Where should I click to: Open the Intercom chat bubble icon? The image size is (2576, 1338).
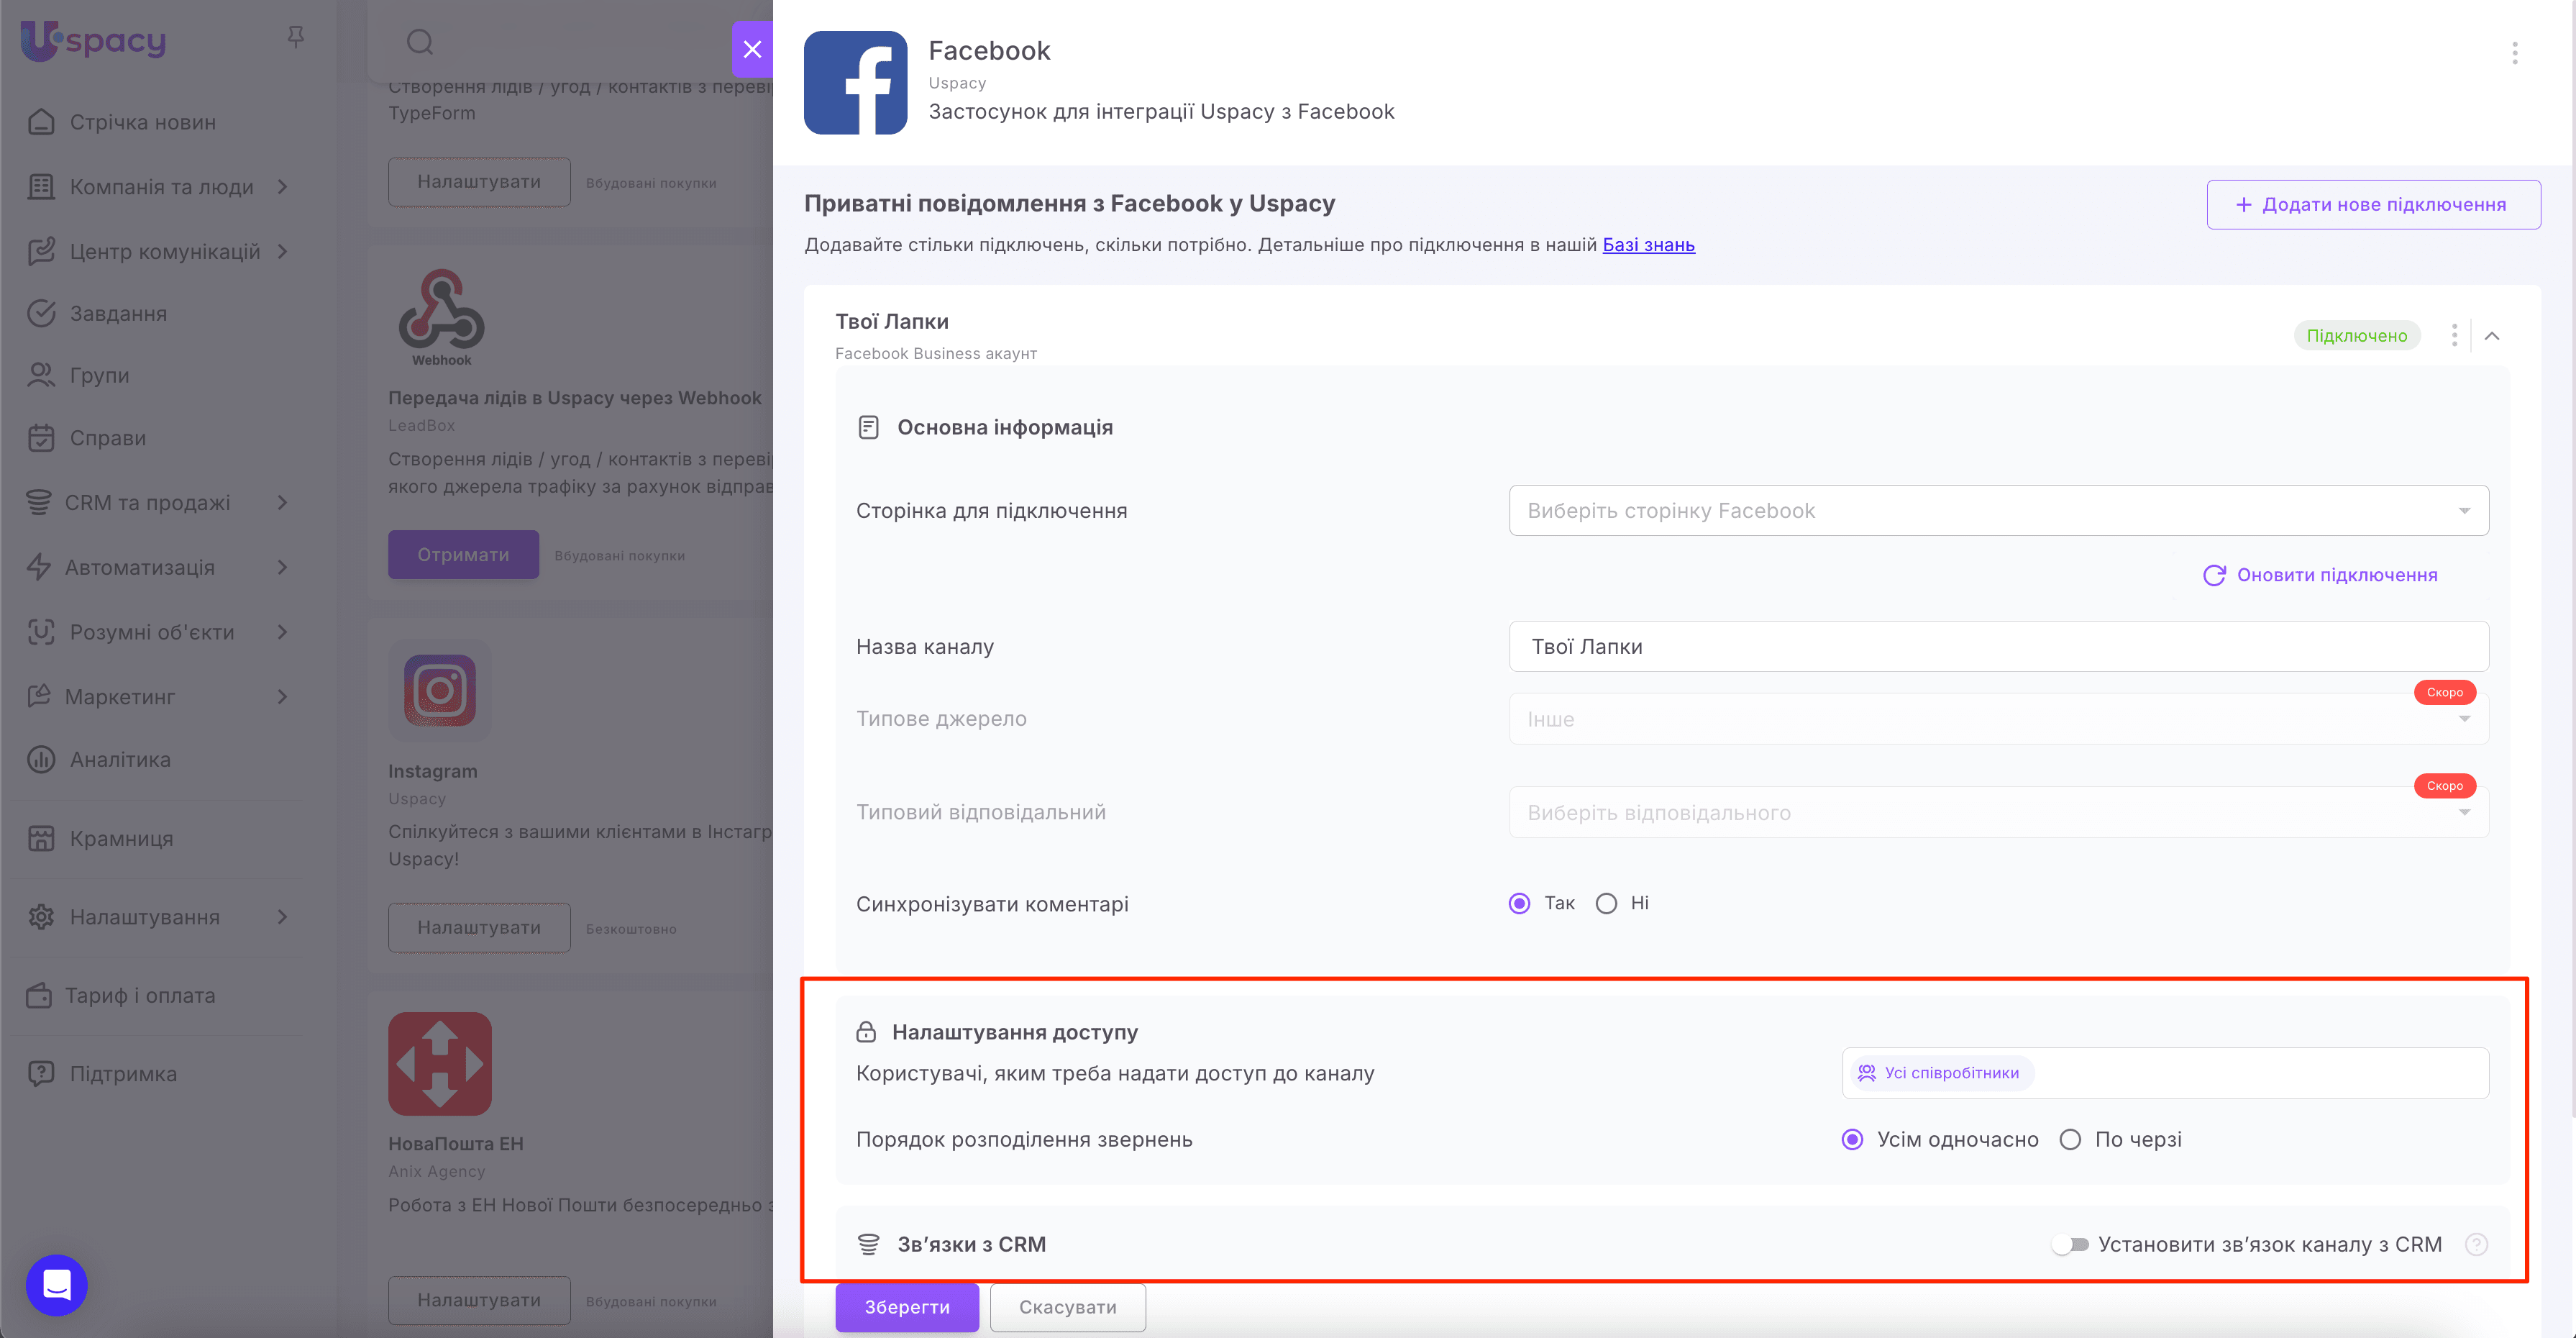pyautogui.click(x=57, y=1284)
